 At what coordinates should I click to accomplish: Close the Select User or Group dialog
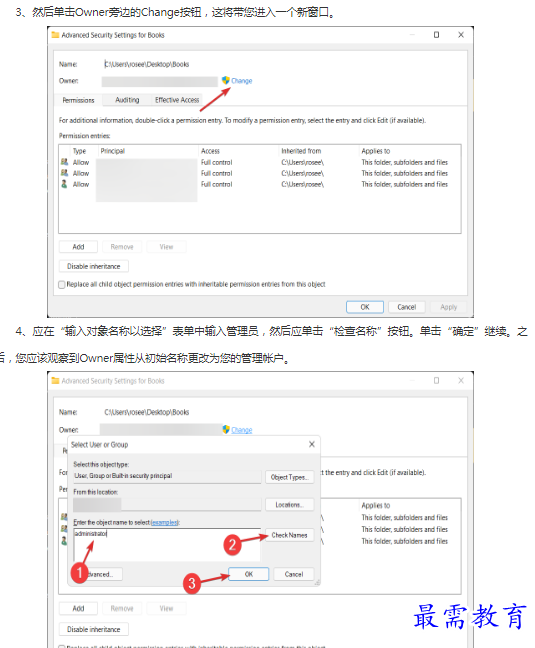[312, 444]
